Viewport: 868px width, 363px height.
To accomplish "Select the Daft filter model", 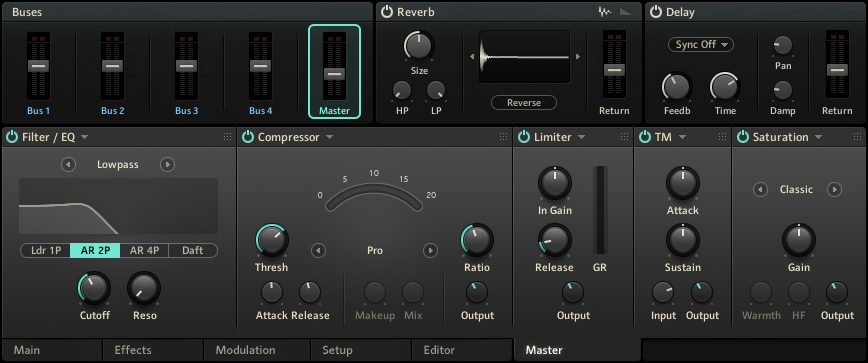I will [x=193, y=251].
